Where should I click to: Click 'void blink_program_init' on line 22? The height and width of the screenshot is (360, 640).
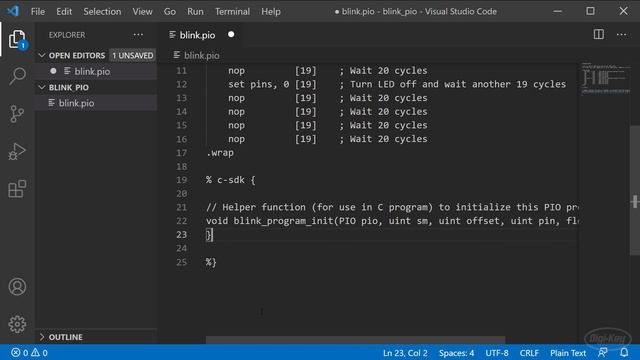pos(270,221)
